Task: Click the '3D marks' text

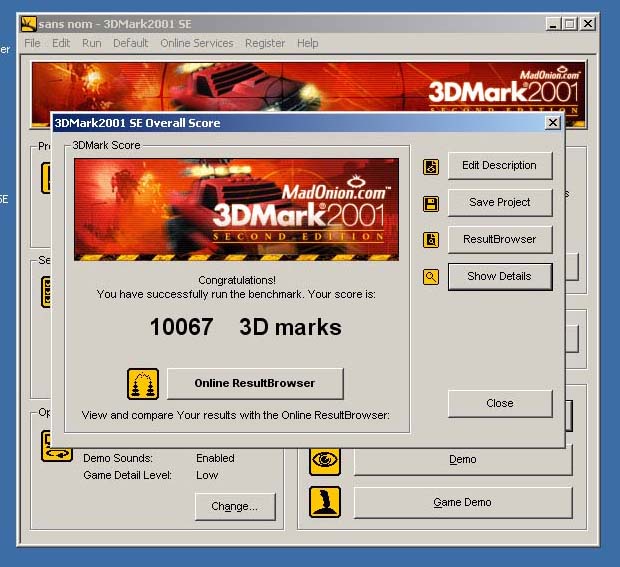Action: (x=290, y=327)
